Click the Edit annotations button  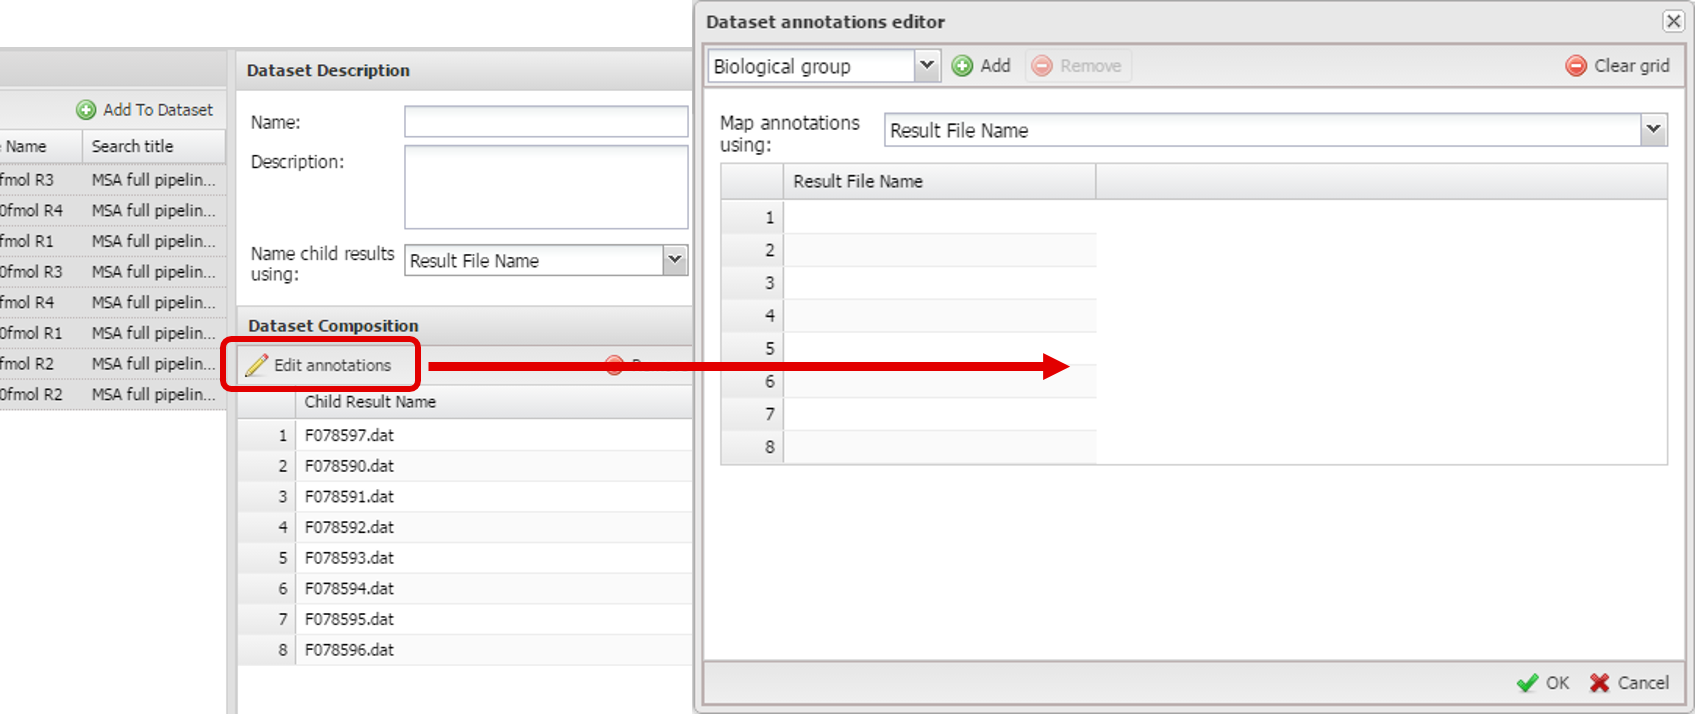pos(320,365)
